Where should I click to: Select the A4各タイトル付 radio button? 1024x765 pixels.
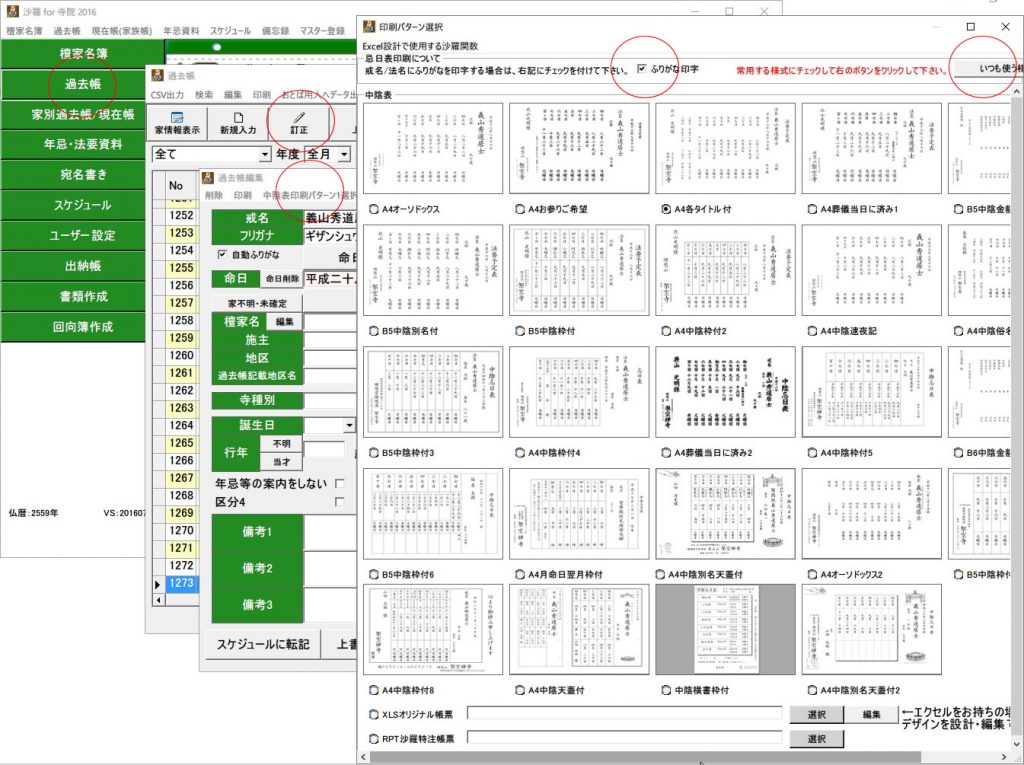666,209
